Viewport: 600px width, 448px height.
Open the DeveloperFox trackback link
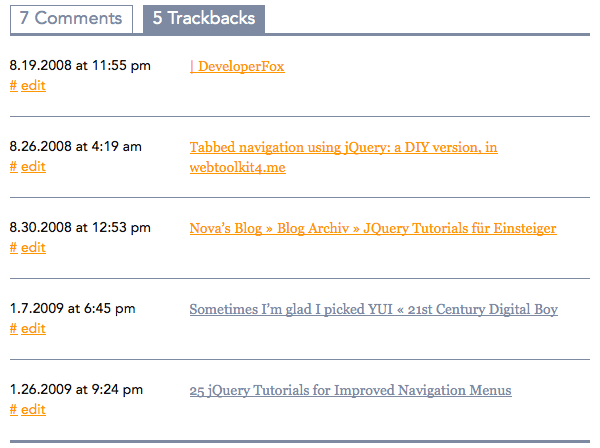(x=237, y=66)
